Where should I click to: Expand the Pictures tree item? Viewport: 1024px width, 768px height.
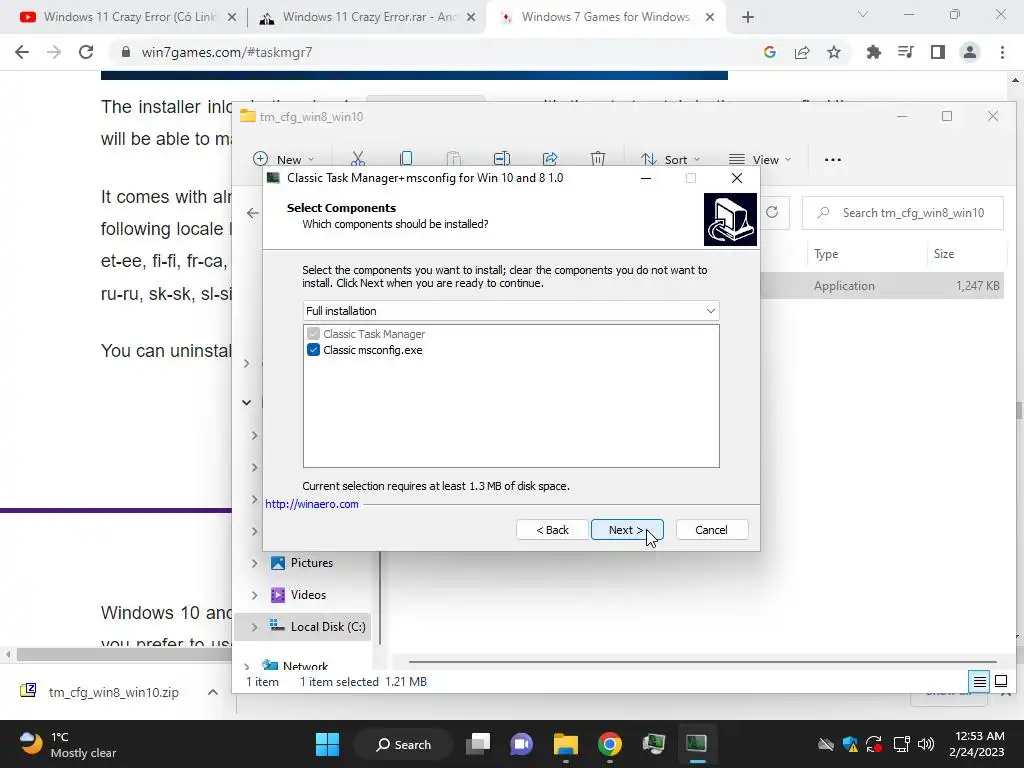tap(255, 563)
